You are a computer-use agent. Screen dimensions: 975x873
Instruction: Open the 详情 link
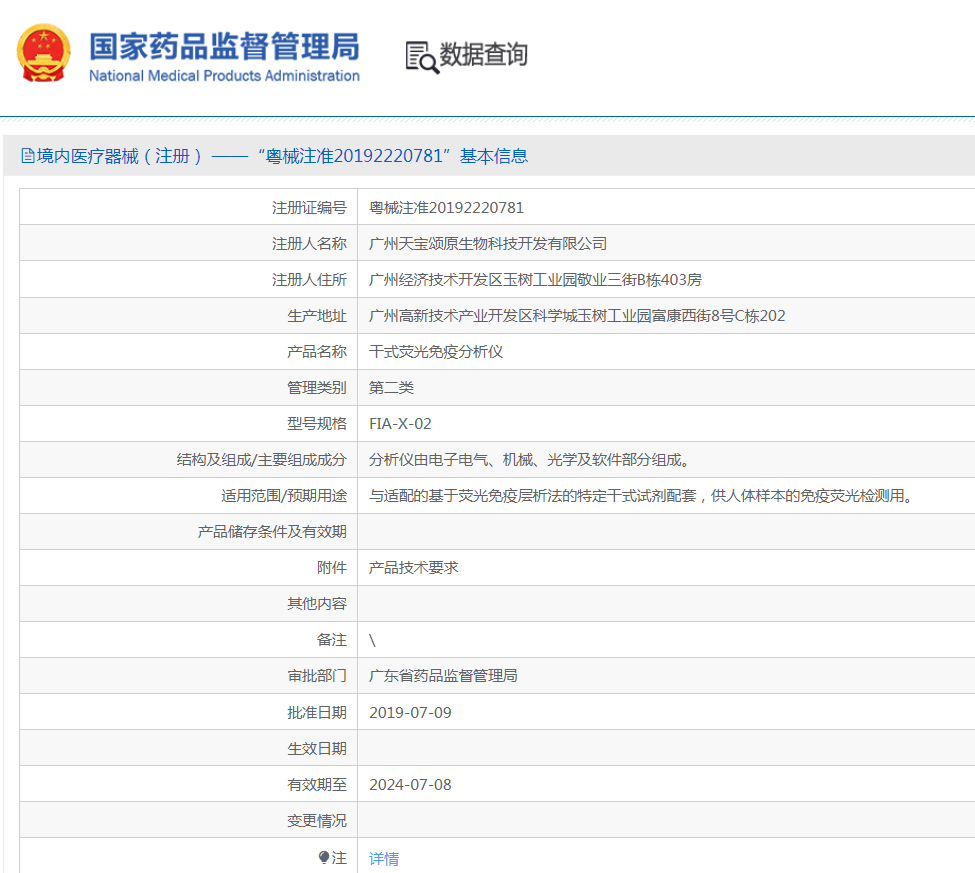pyautogui.click(x=384, y=859)
